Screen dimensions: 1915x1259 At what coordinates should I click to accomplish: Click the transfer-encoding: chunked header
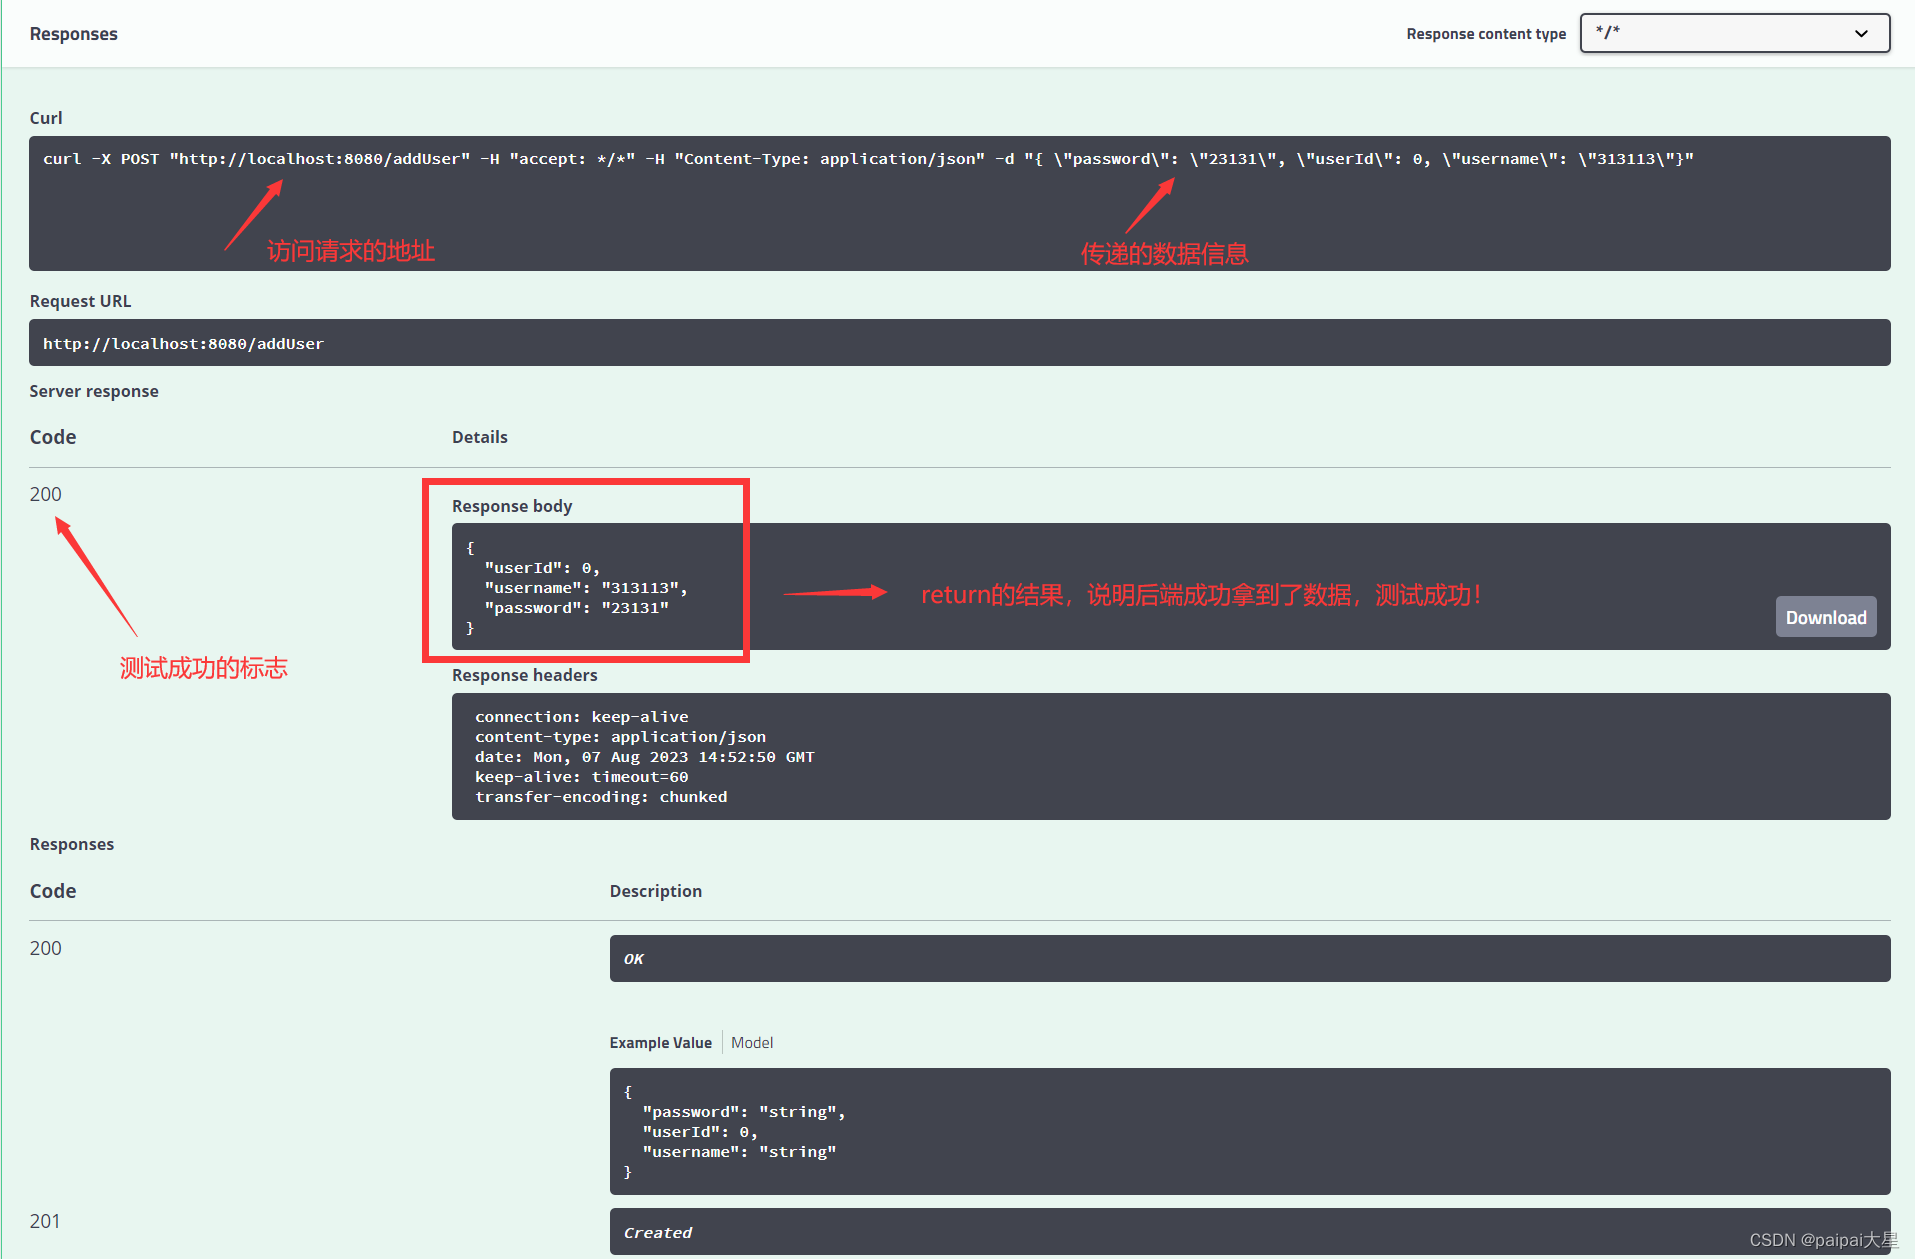tap(601, 797)
